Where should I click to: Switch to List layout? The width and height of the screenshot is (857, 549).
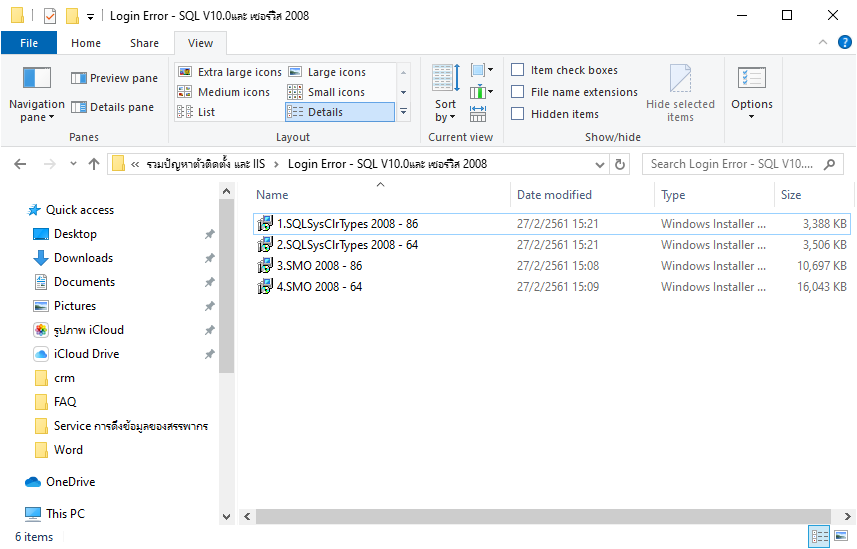point(197,112)
